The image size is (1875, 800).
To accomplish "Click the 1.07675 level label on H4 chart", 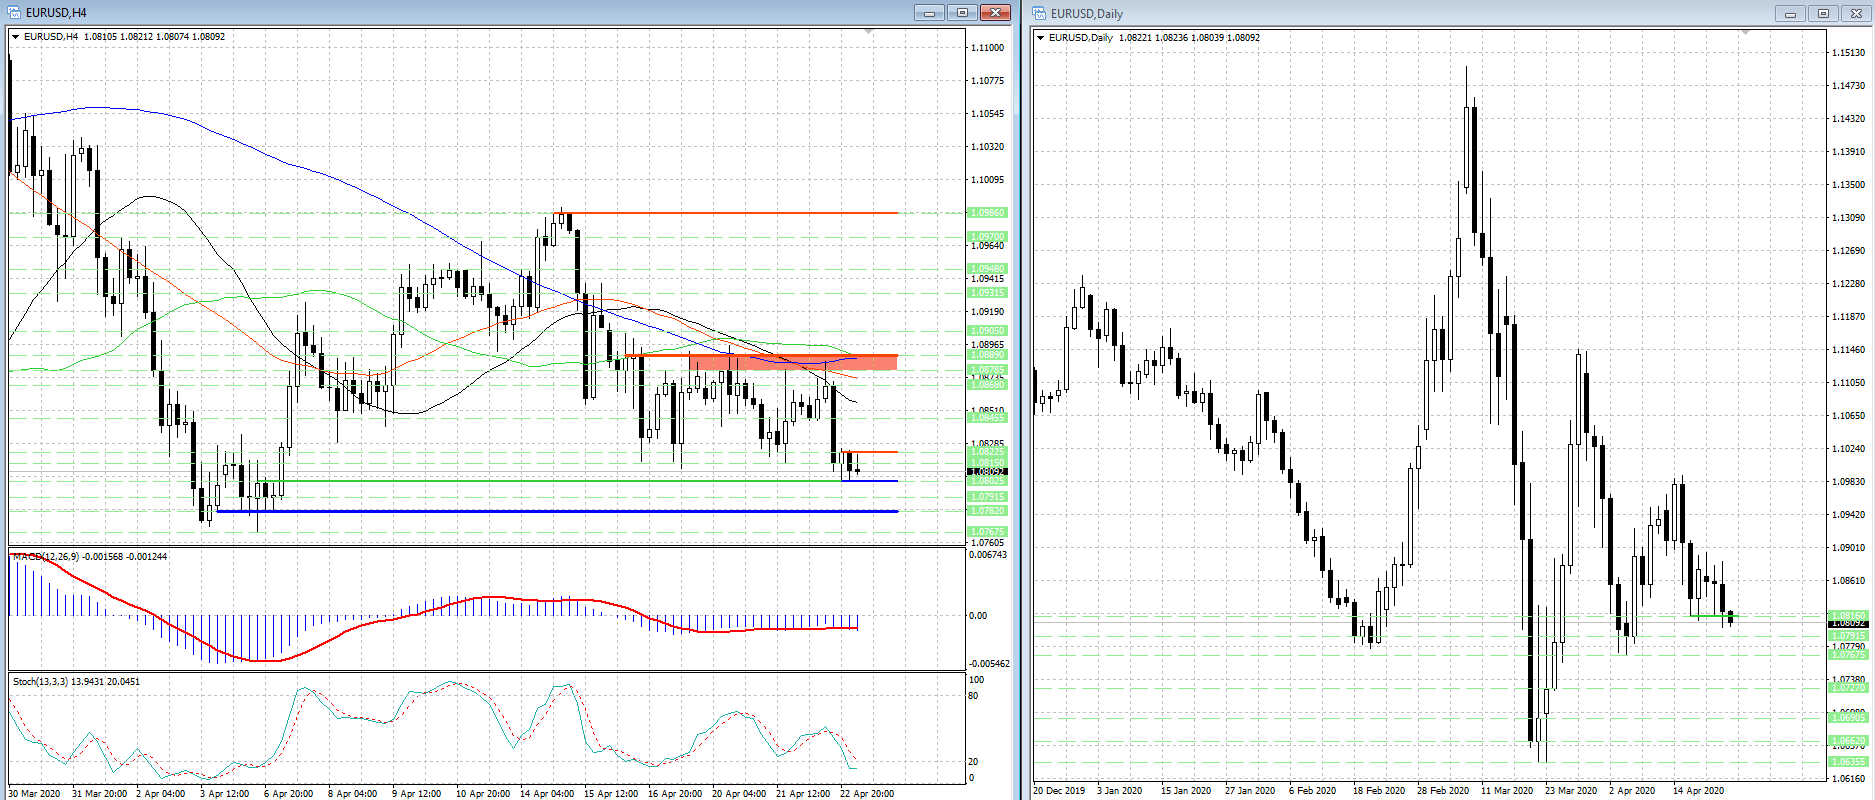I will click(988, 532).
